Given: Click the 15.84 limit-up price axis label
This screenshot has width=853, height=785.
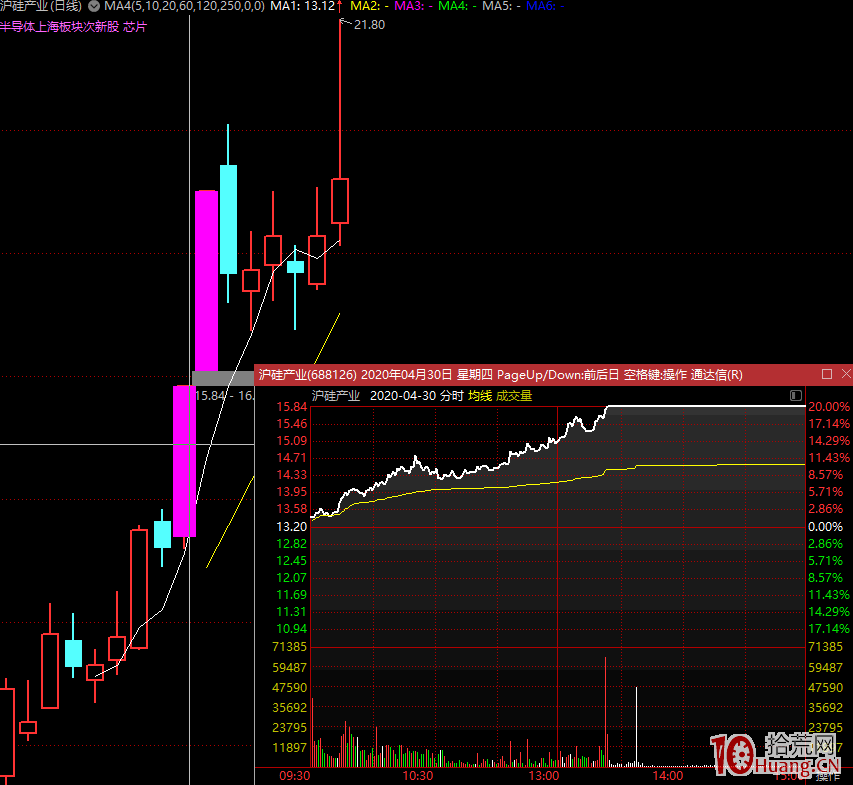Looking at the screenshot, I should [x=292, y=407].
